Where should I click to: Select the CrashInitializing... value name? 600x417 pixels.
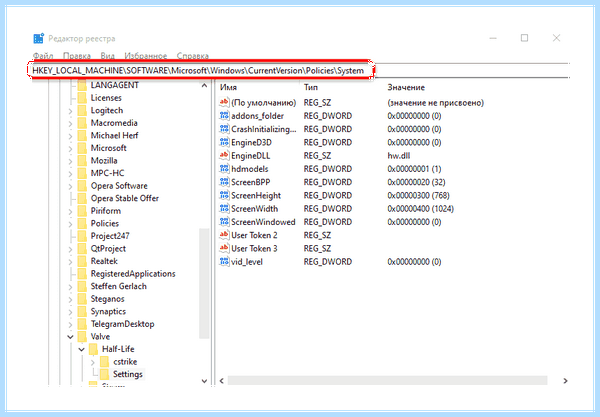tap(264, 129)
